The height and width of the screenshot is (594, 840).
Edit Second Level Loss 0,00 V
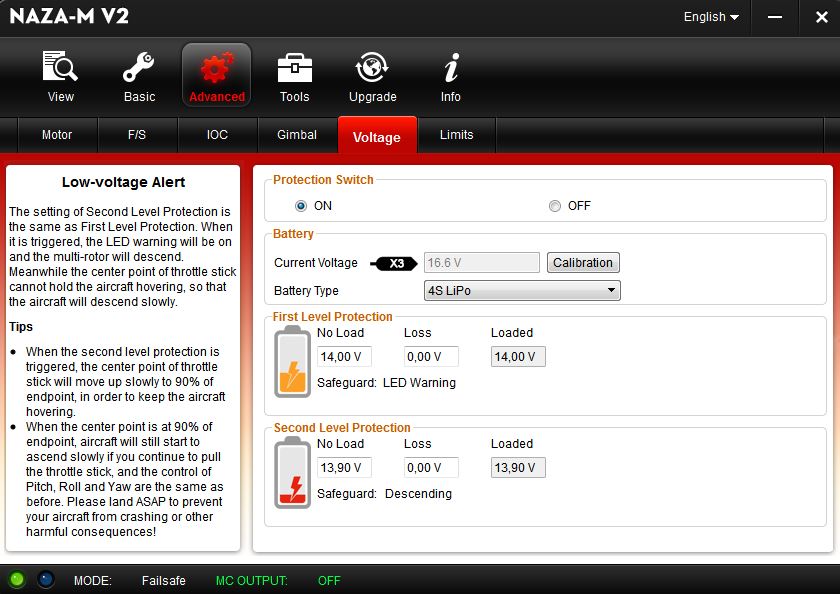click(431, 468)
